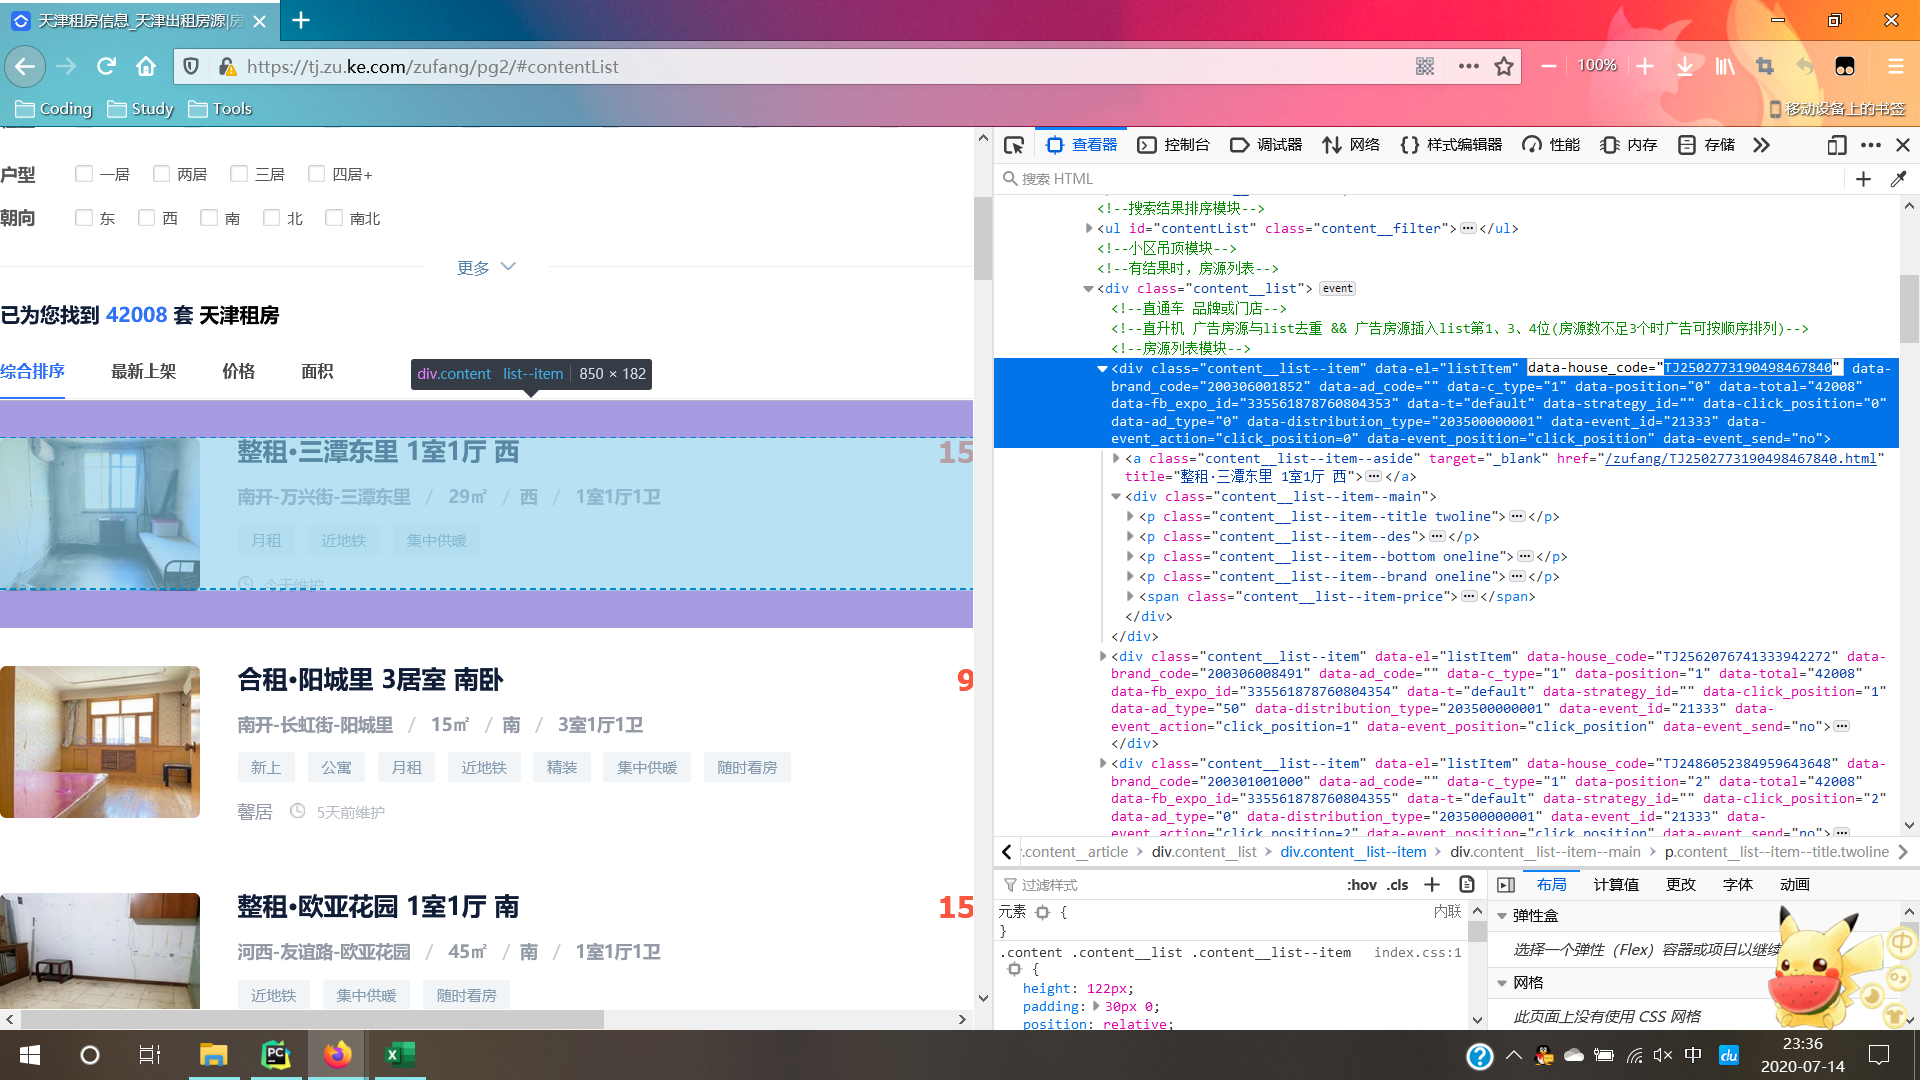1920x1080 pixels.
Task: Bookmark this page with star icon
Action: coord(1504,66)
